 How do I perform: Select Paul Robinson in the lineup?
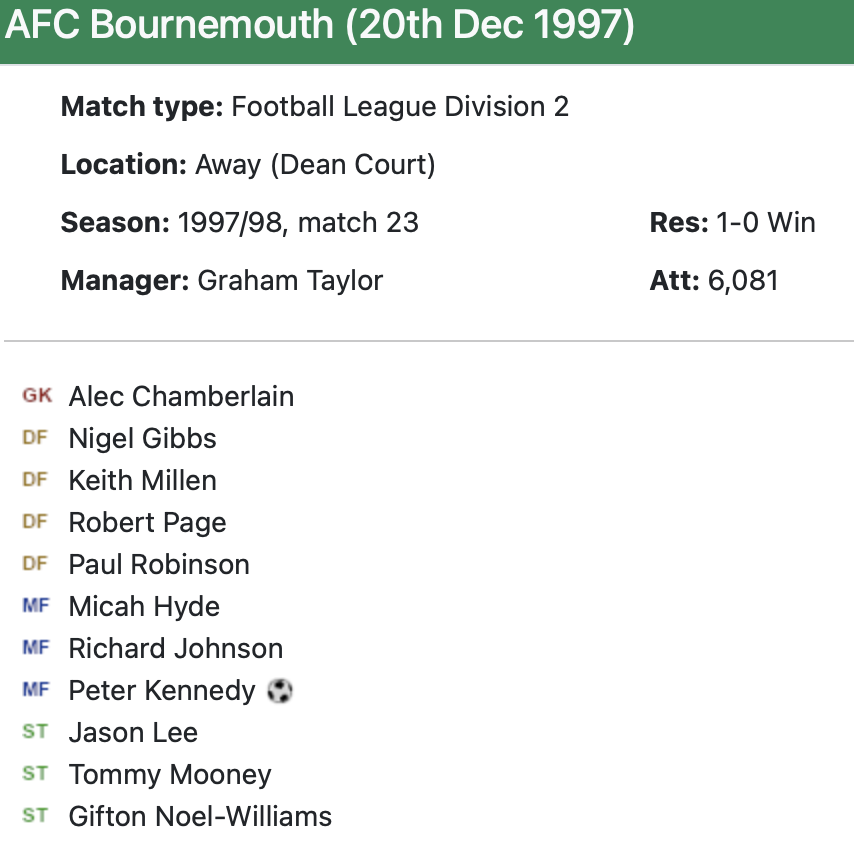(x=159, y=565)
